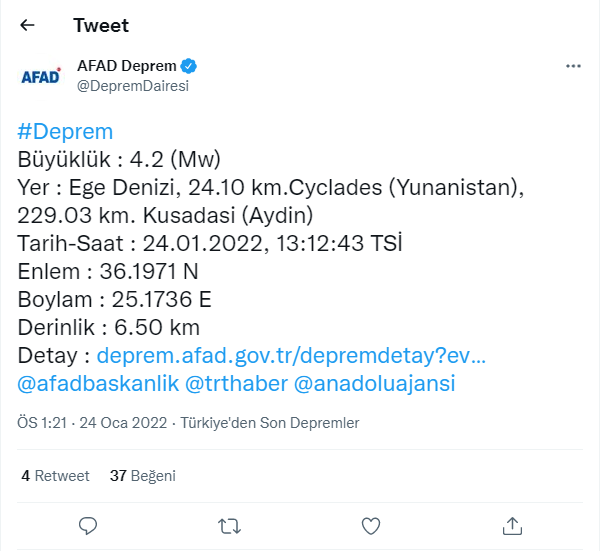
Task: Click the ÖS 1:21 · 24 Oca 2022 timestamp
Action: (x=92, y=423)
